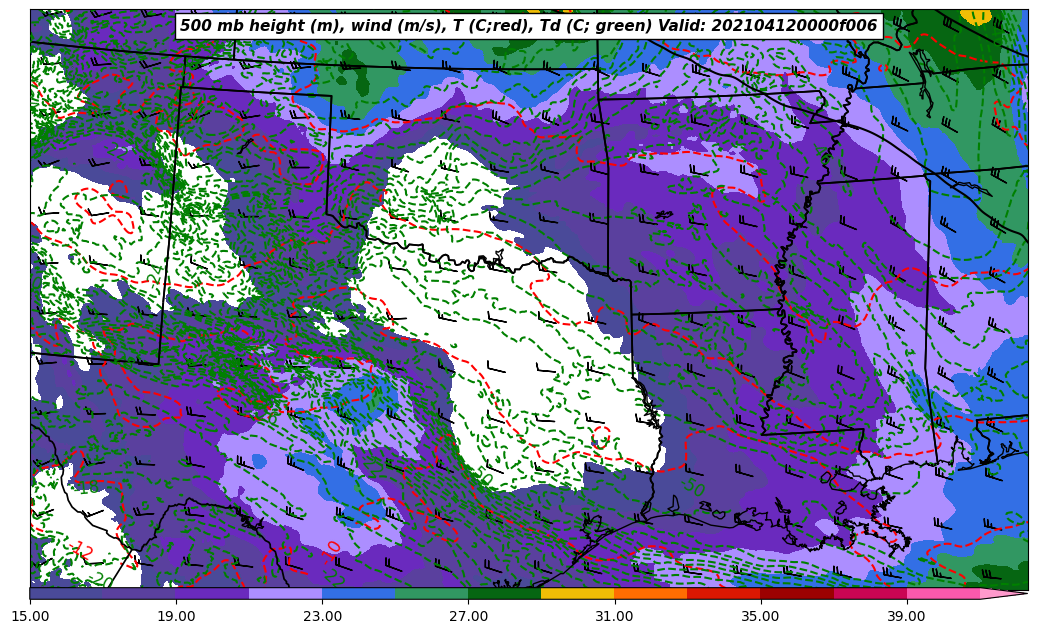
Task: Click the plot title text box
Action: click(x=528, y=26)
